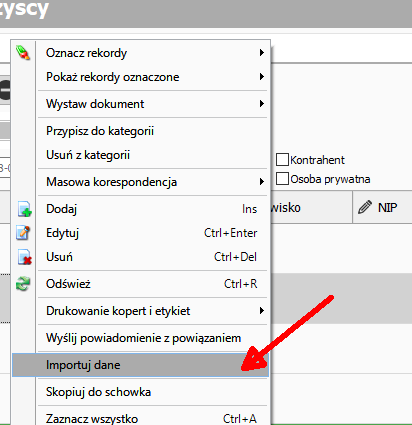Click the Usuń document-cross icon
Viewport: 412px width, 425px height.
click(x=24, y=257)
